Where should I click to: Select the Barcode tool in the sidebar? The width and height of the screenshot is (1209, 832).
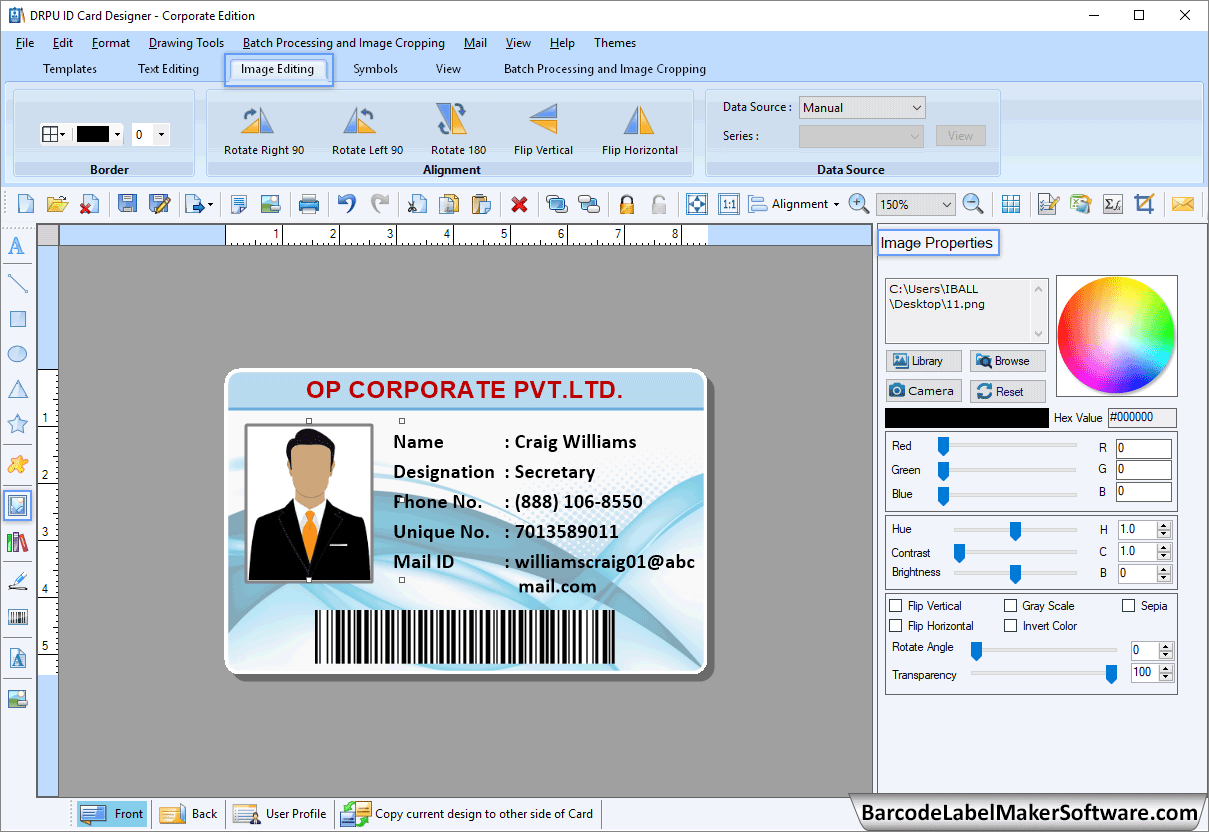pos(16,617)
